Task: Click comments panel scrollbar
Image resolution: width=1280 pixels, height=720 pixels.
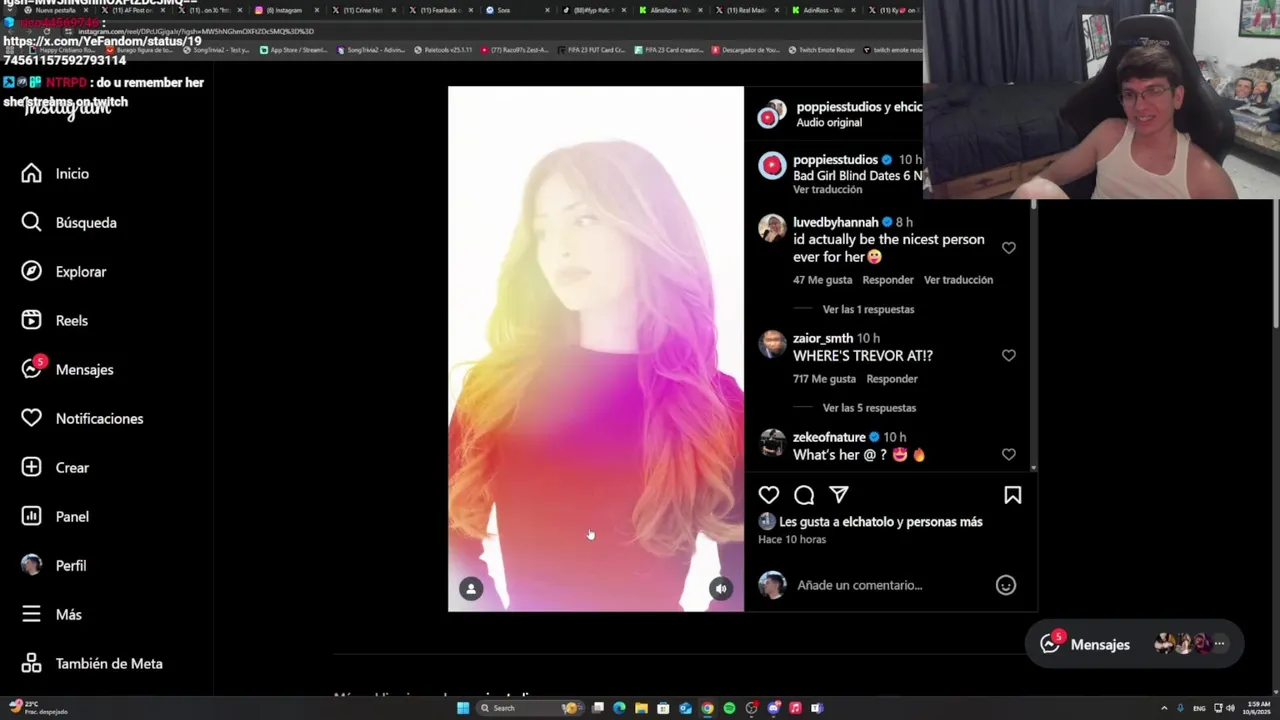Action: pyautogui.click(x=1033, y=335)
